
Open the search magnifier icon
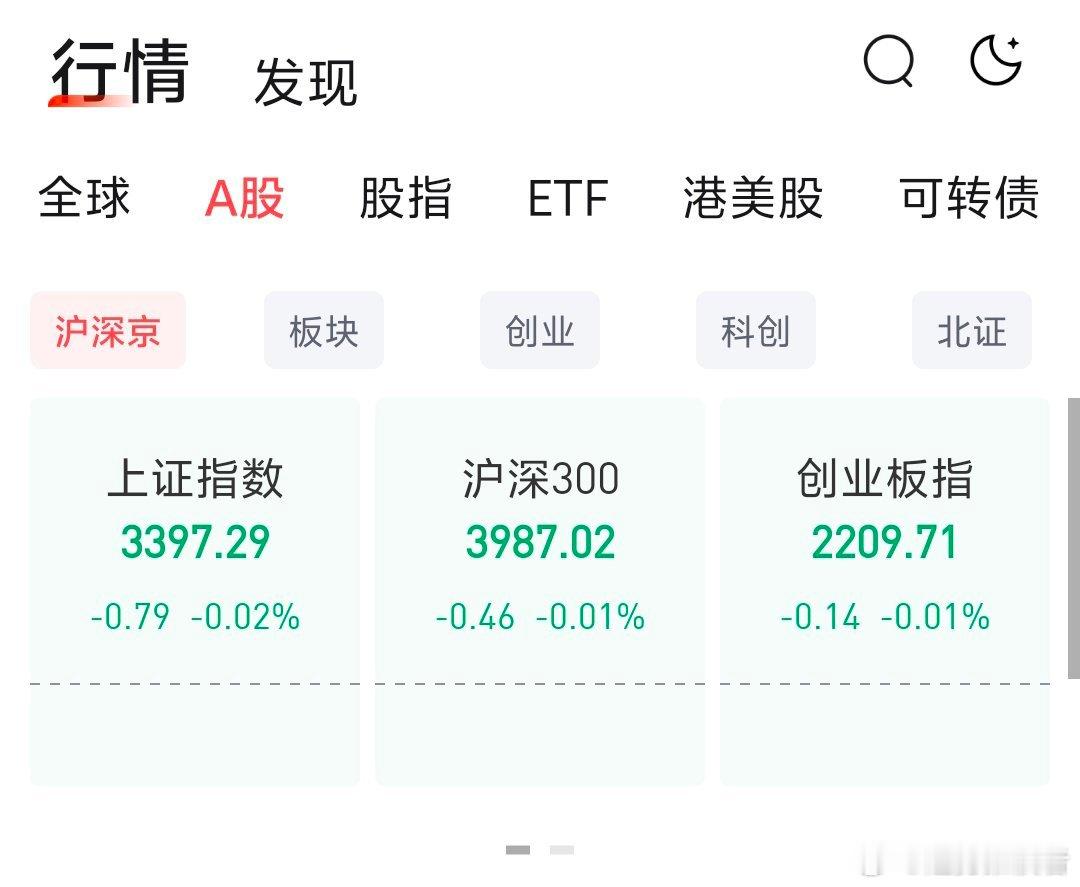pos(889,61)
